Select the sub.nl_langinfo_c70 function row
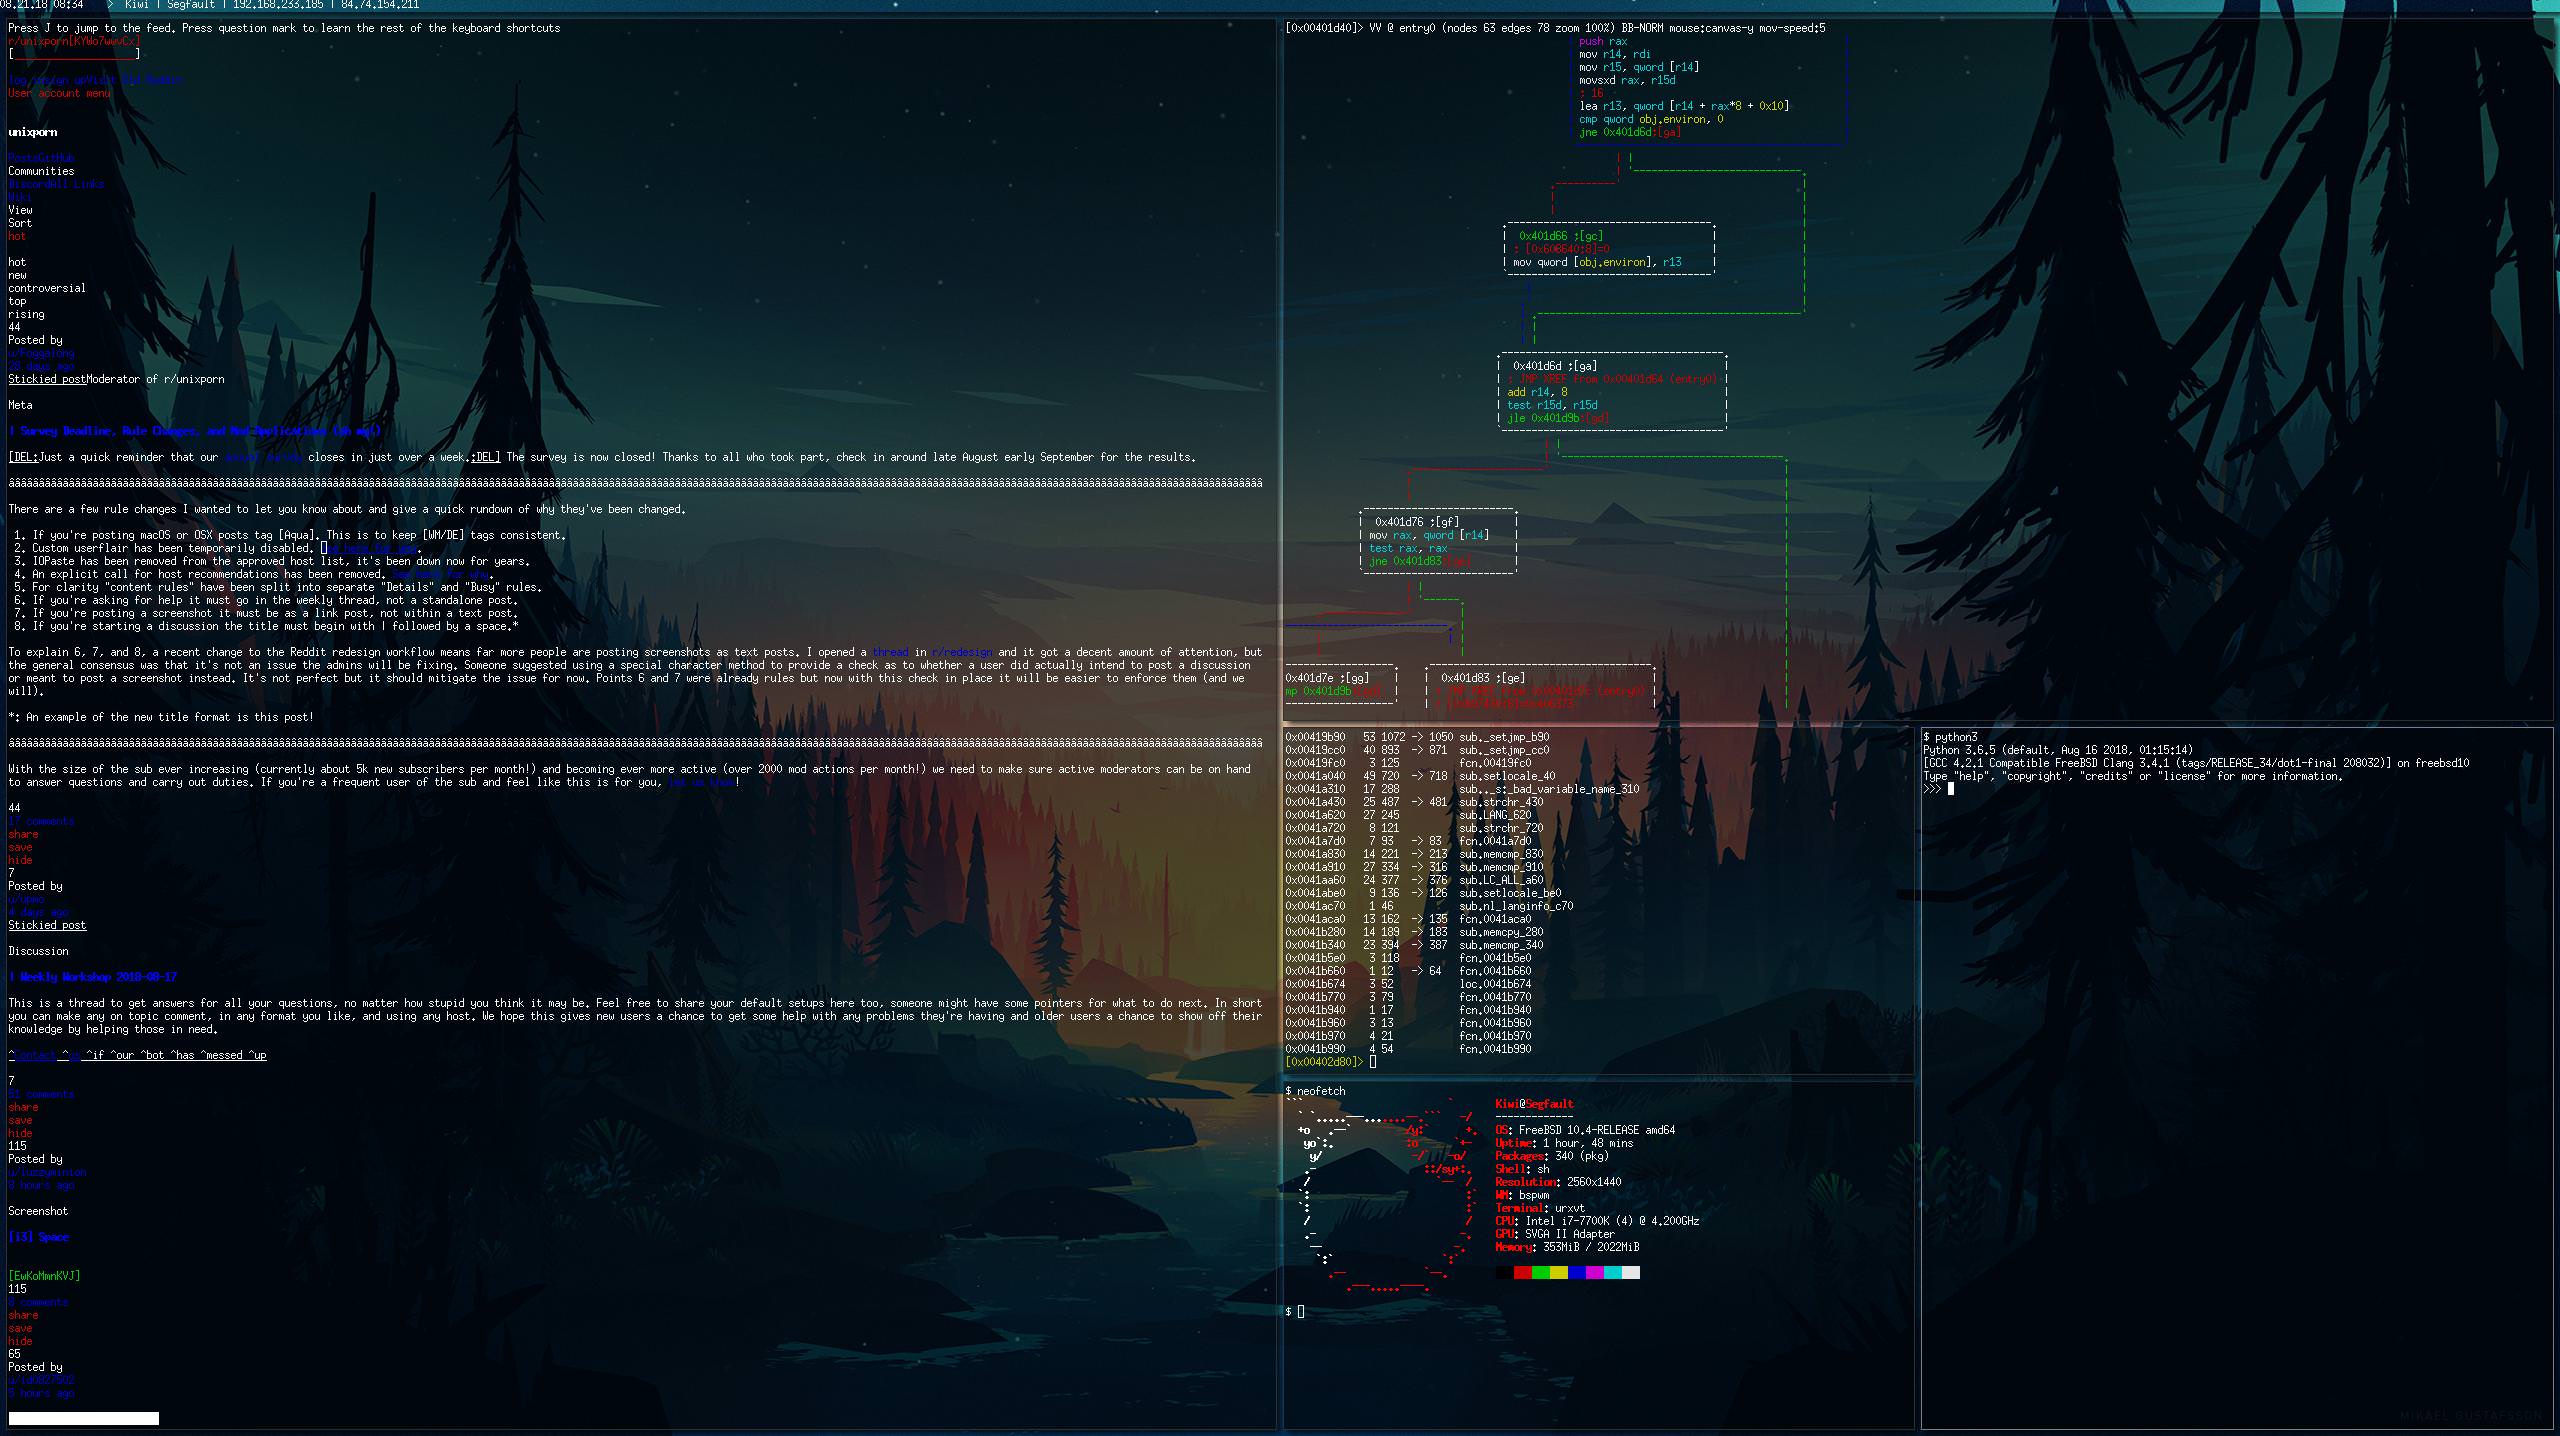Screen dimensions: 2560x1436 [x=1429, y=906]
